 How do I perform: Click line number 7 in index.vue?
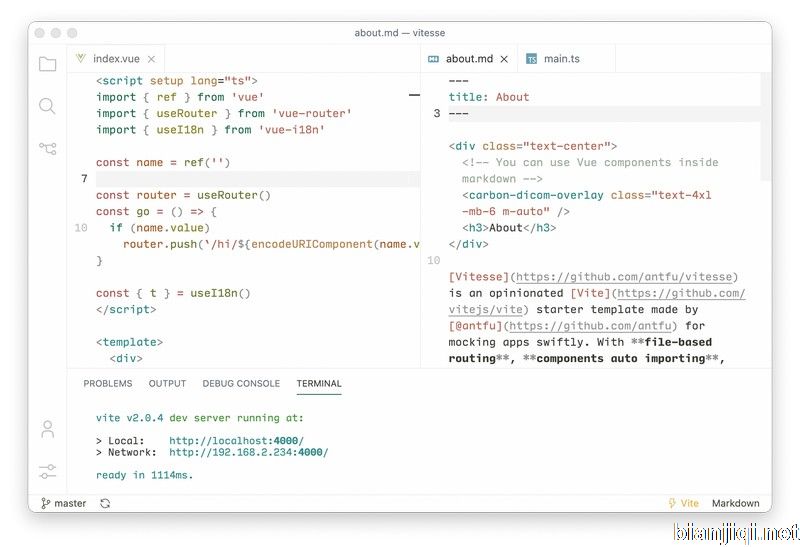pos(84,179)
